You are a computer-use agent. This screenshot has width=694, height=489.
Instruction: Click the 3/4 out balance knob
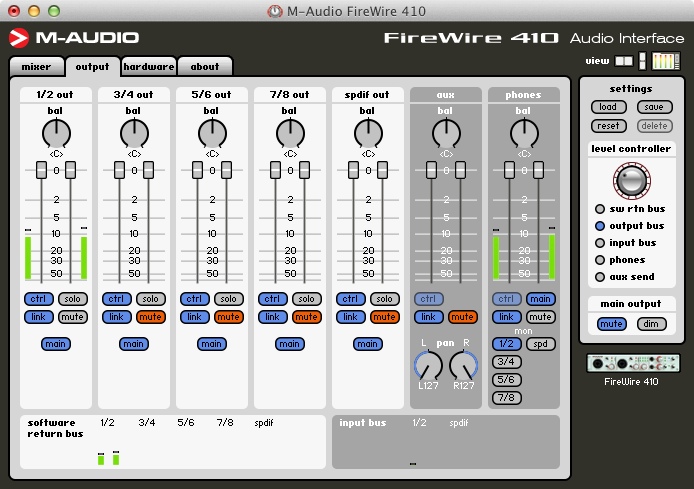click(134, 133)
